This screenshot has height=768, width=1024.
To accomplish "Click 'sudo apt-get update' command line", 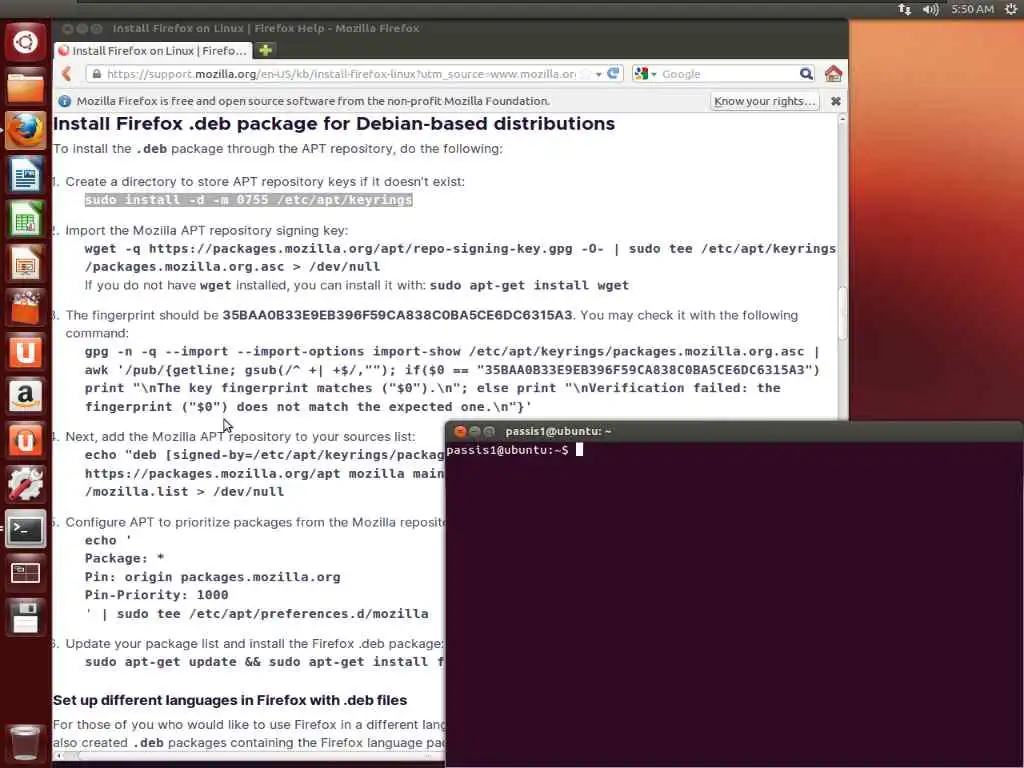I will (264, 662).
